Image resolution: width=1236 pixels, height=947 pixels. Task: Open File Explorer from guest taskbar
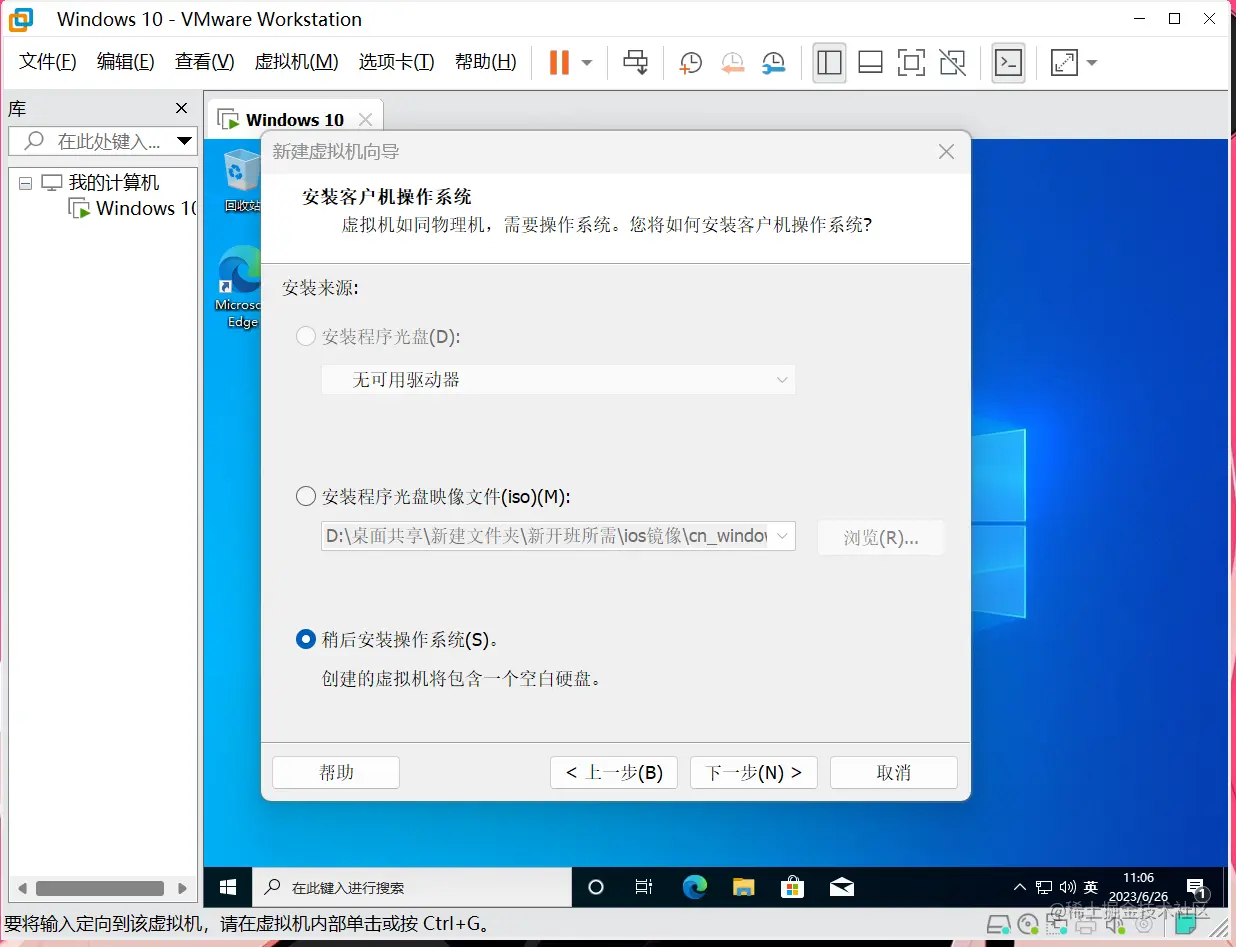point(743,887)
